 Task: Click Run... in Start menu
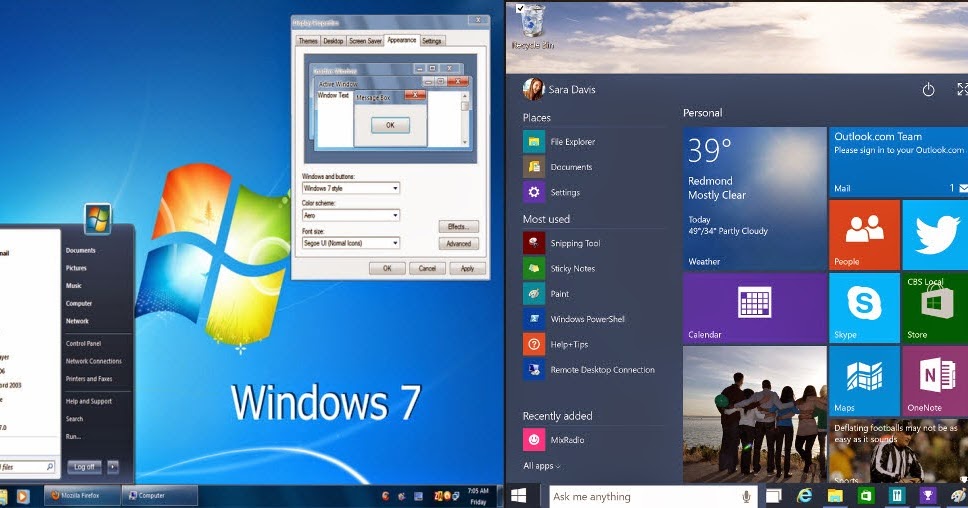click(x=73, y=436)
